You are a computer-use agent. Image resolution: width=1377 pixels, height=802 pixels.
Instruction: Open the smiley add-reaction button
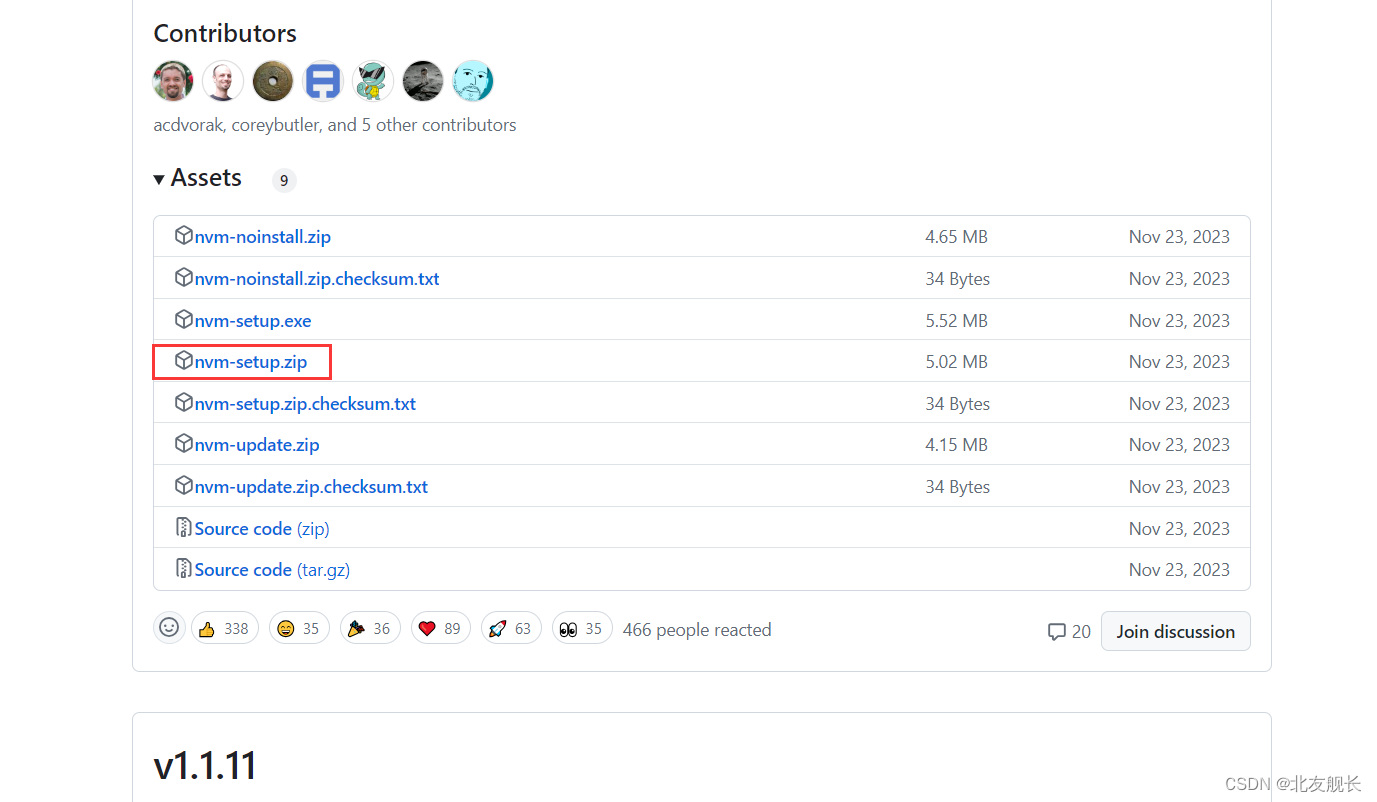click(x=169, y=628)
